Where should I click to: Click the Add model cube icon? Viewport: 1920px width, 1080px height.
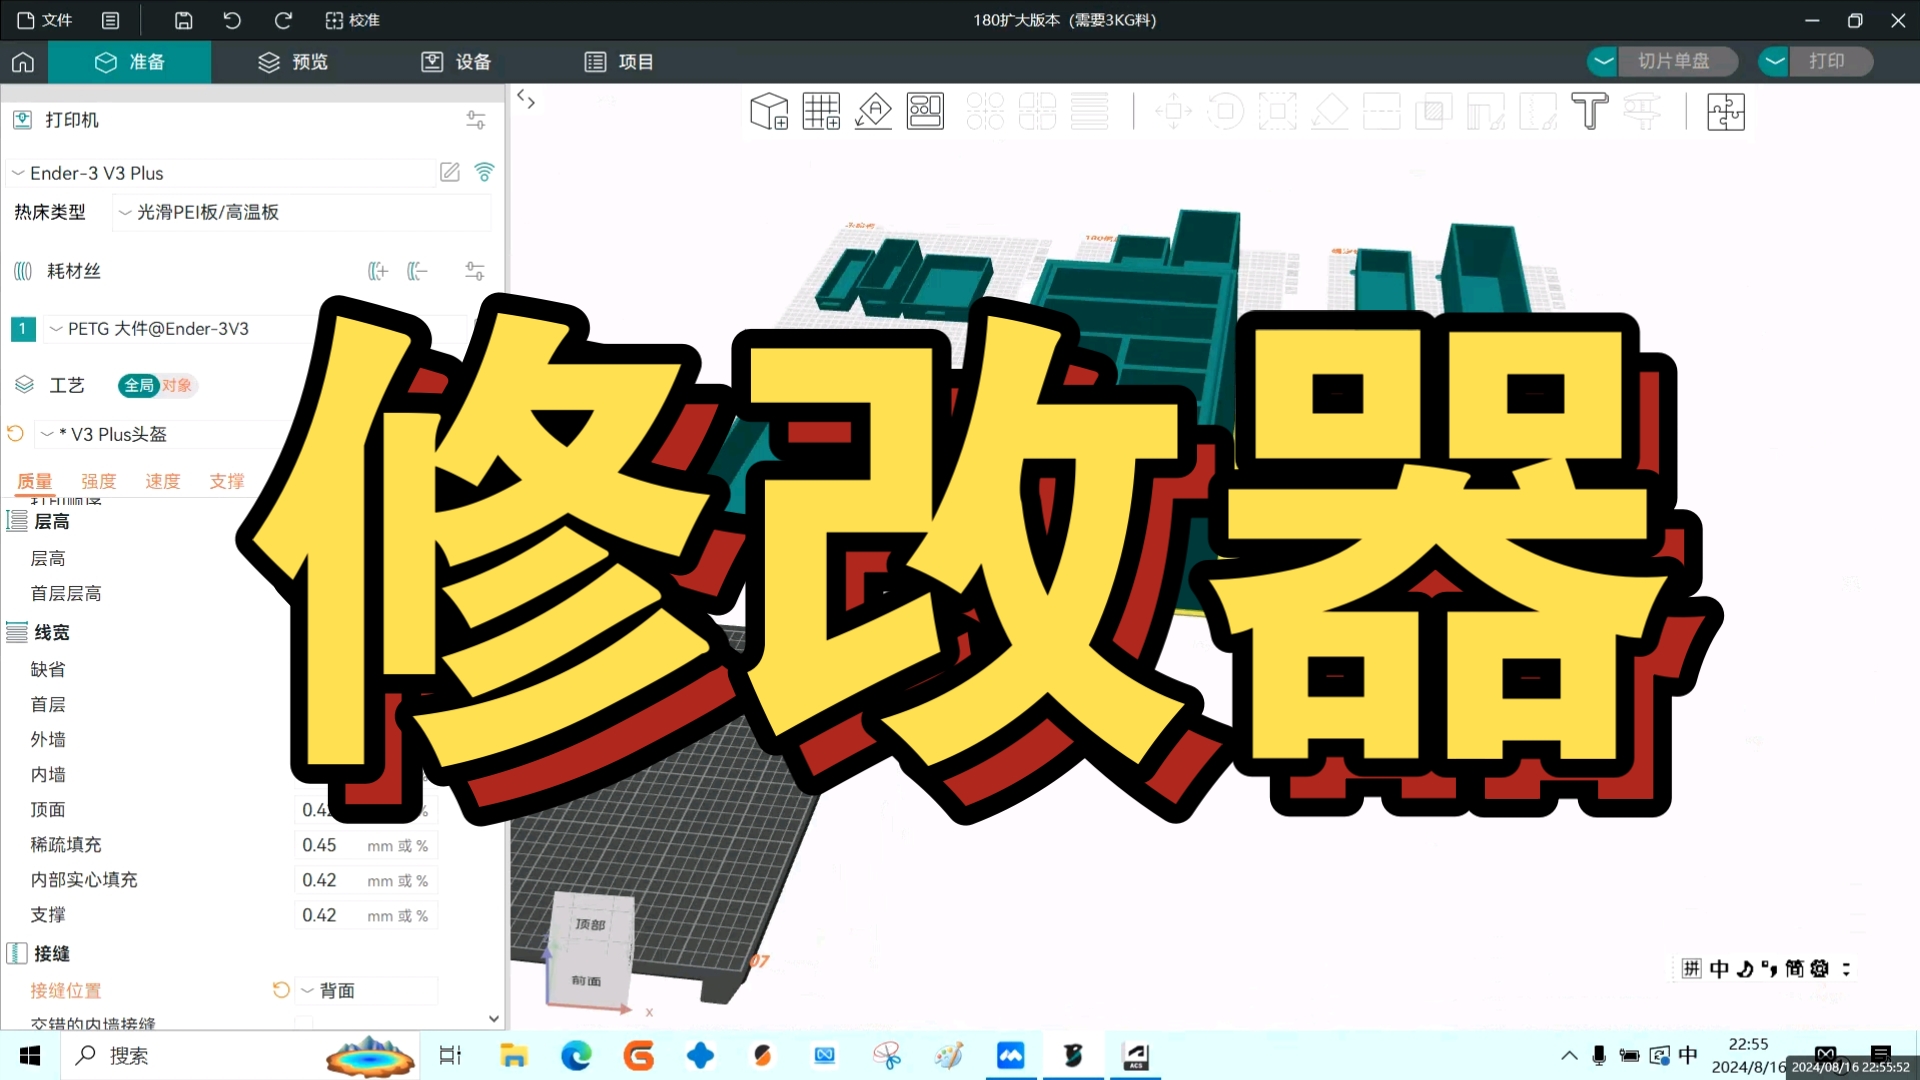pyautogui.click(x=768, y=111)
